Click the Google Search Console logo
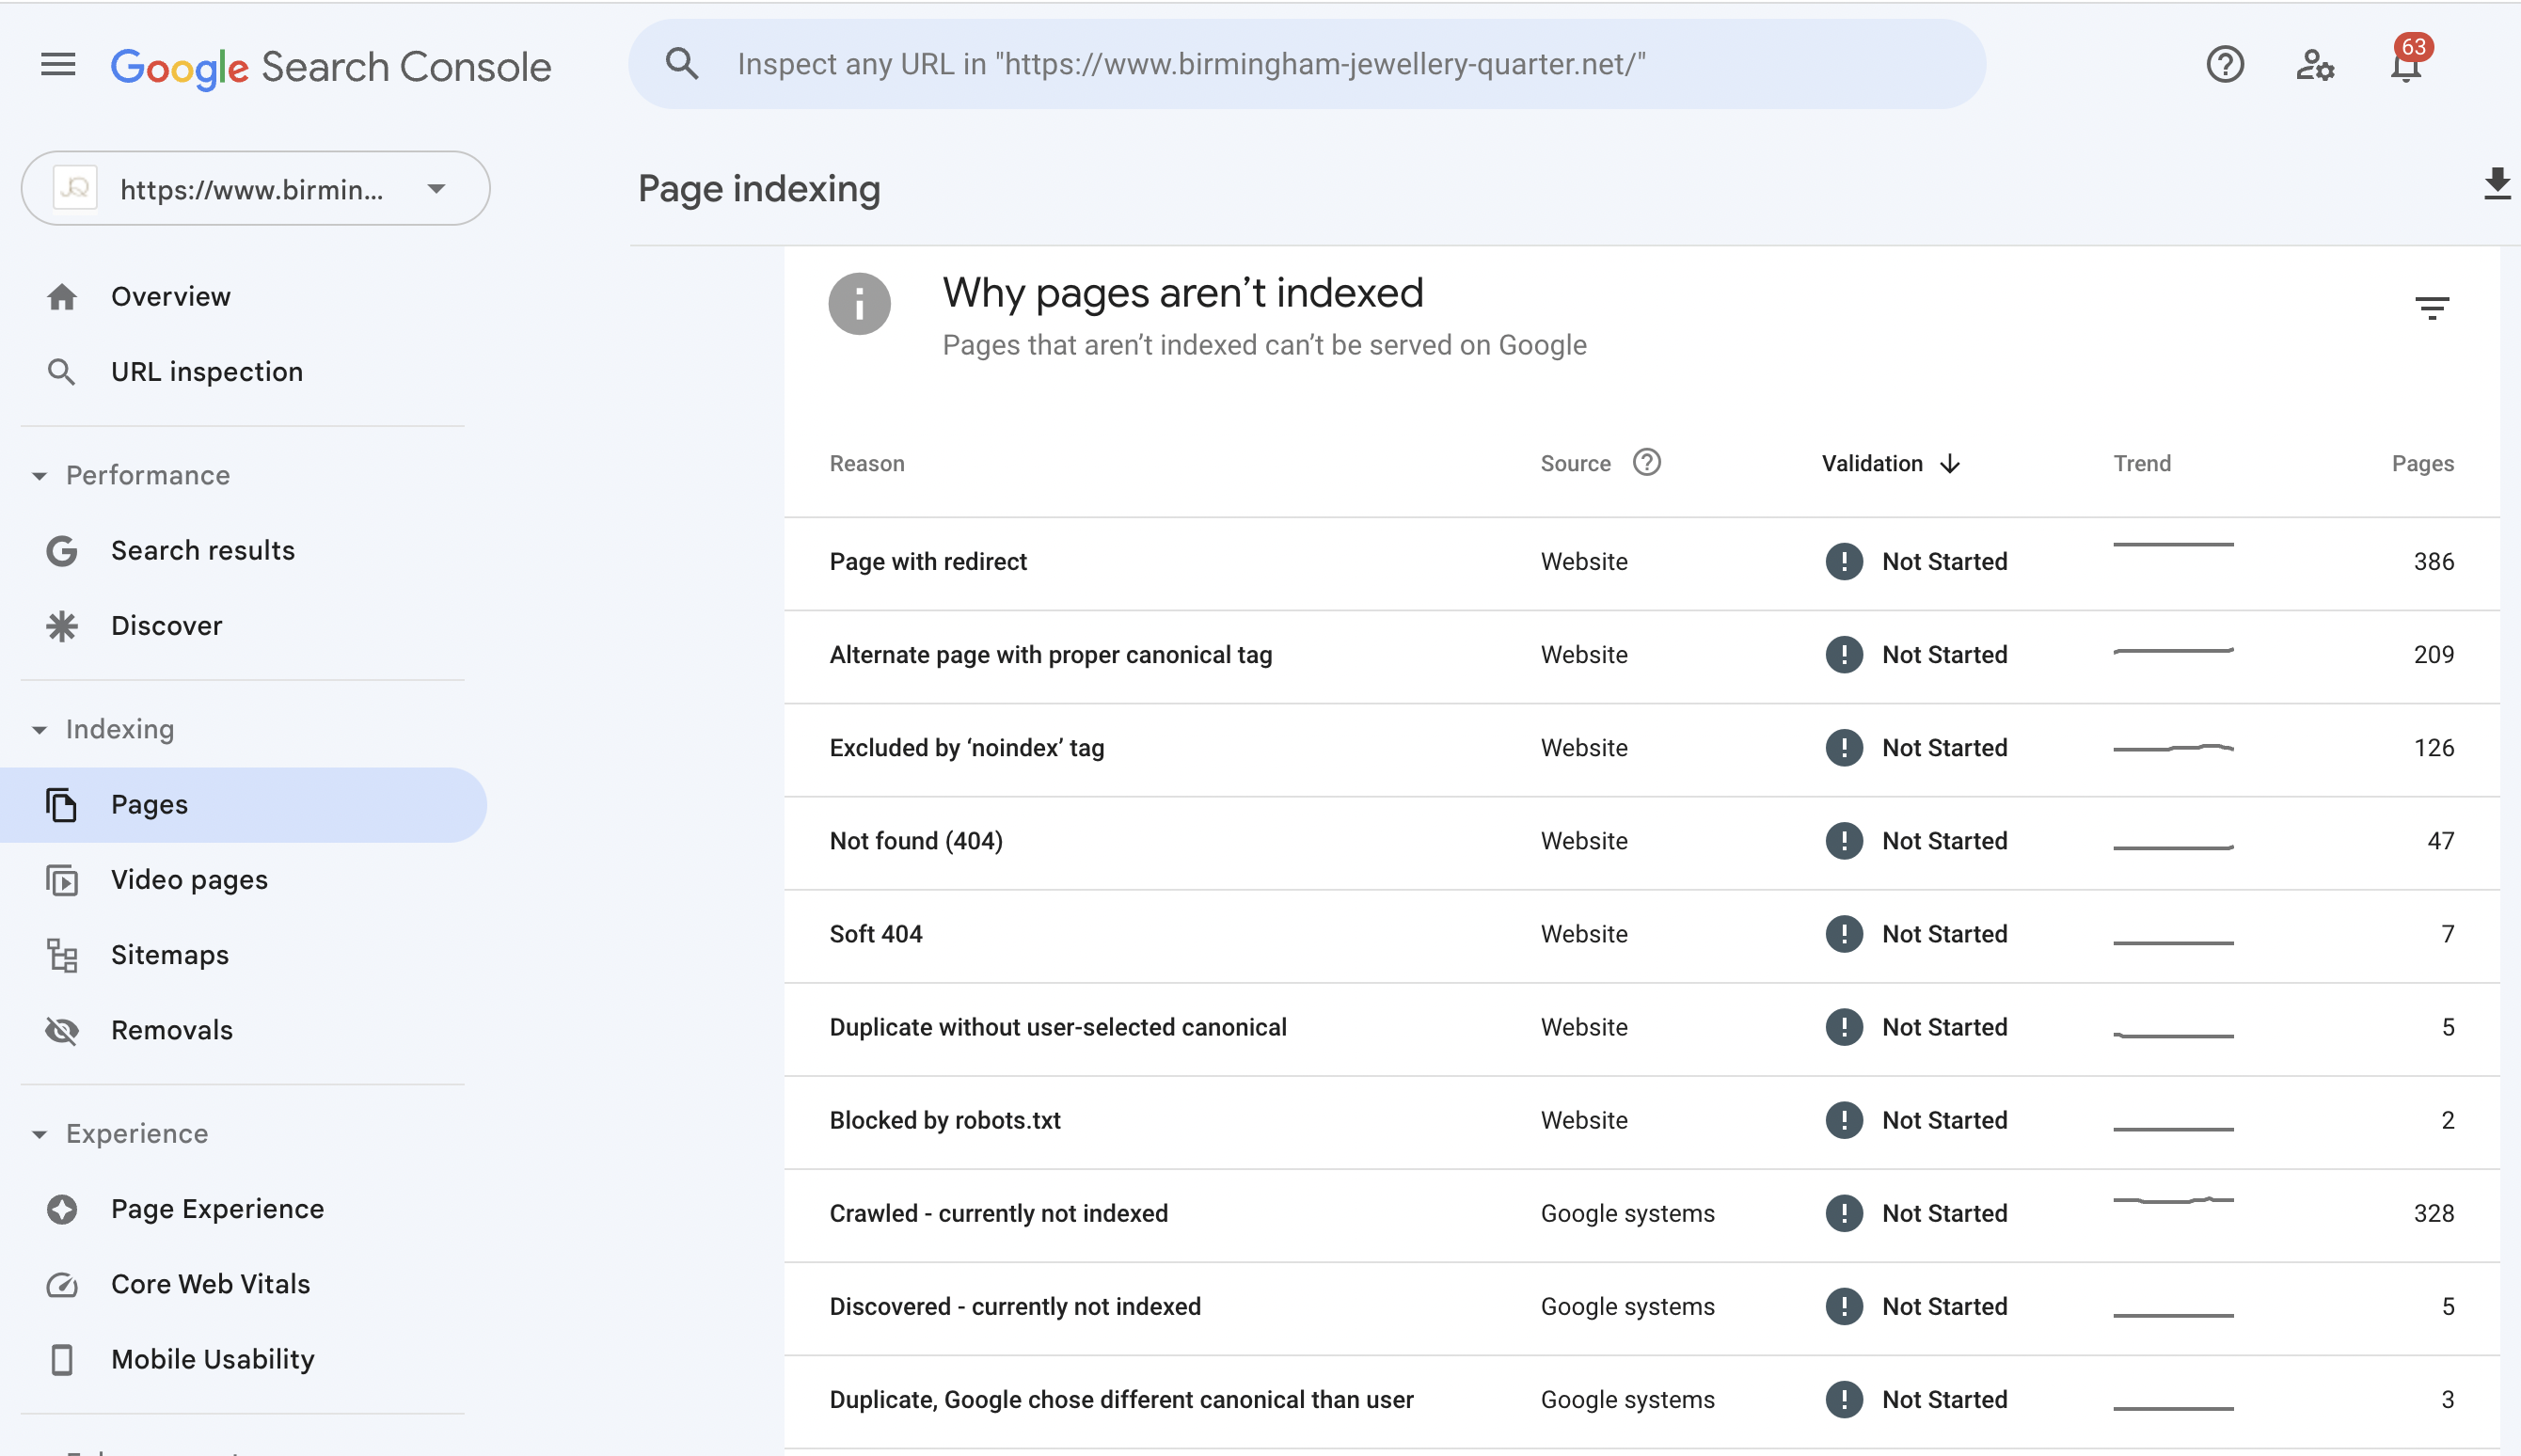 coord(330,67)
